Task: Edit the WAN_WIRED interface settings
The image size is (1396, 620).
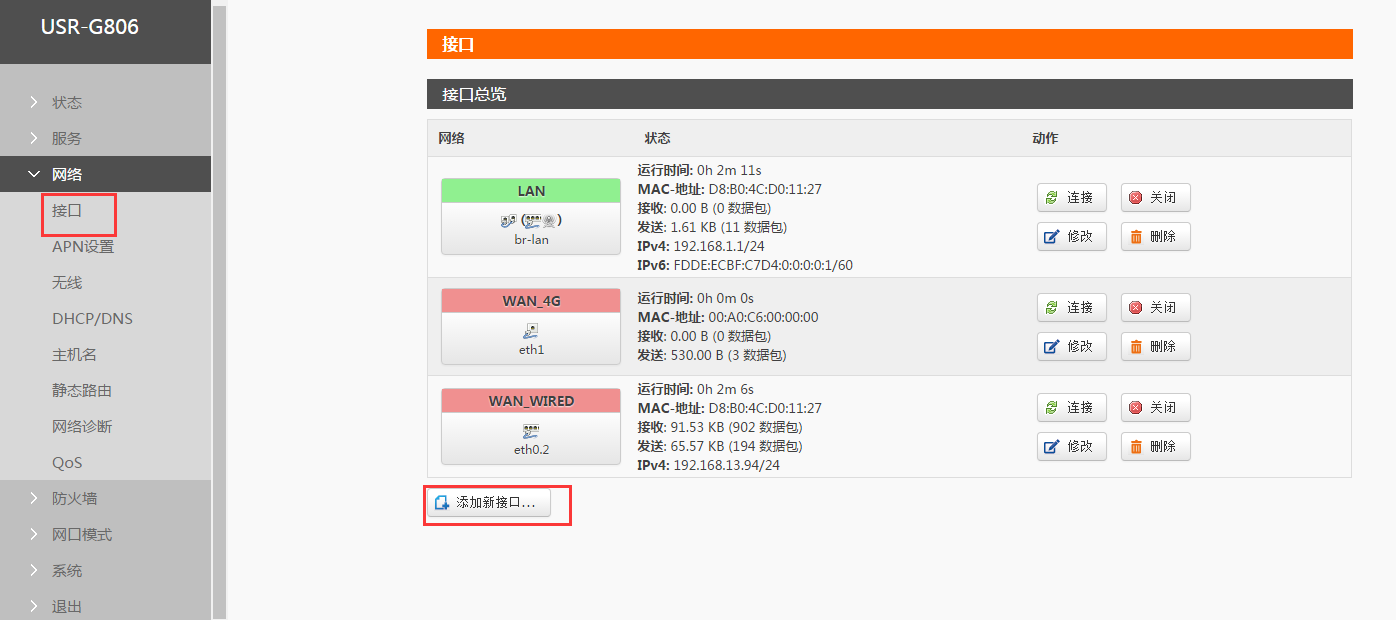Action: pyautogui.click(x=1071, y=446)
